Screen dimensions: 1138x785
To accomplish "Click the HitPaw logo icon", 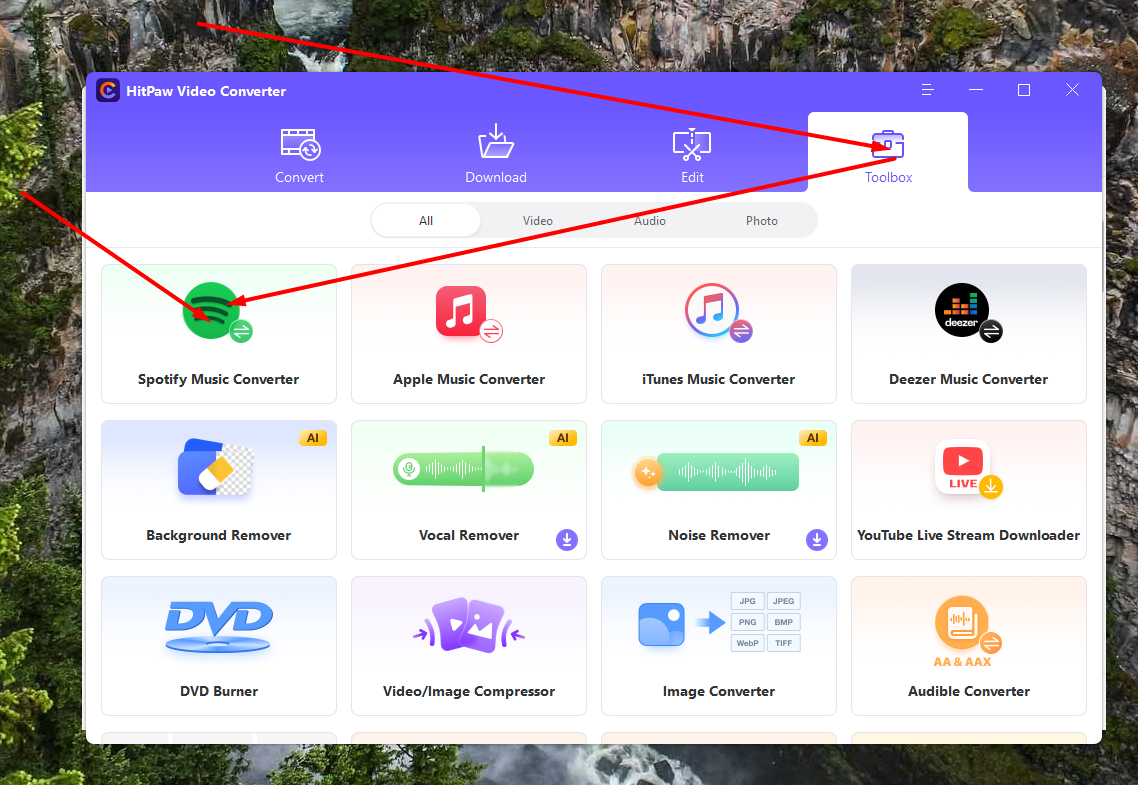I will (x=108, y=91).
